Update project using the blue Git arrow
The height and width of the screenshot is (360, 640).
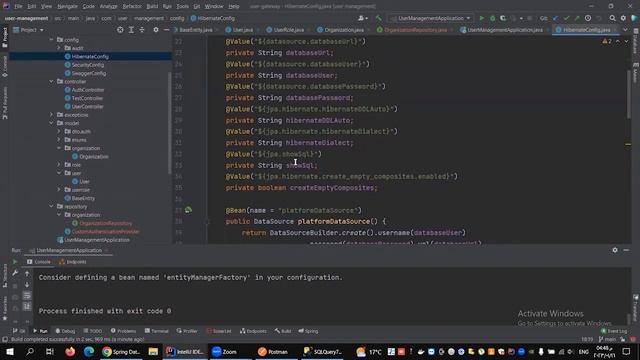coord(555,18)
